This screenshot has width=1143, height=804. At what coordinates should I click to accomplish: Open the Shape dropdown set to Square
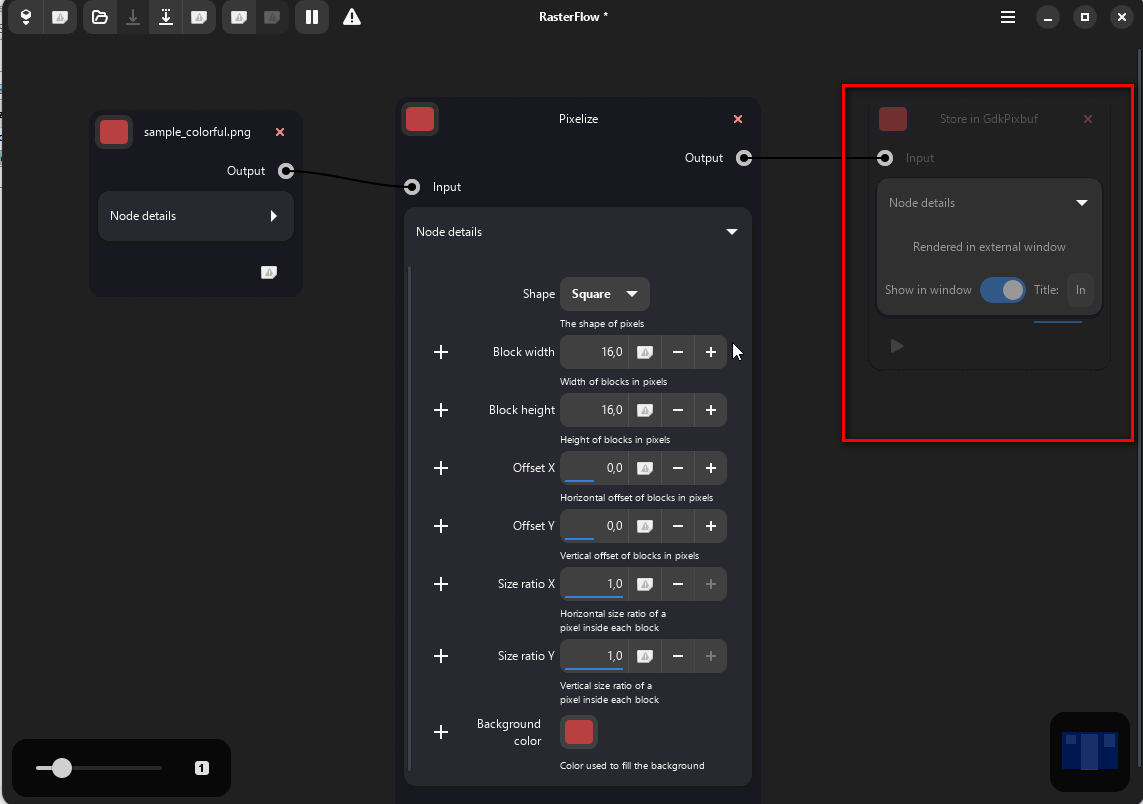click(x=604, y=294)
